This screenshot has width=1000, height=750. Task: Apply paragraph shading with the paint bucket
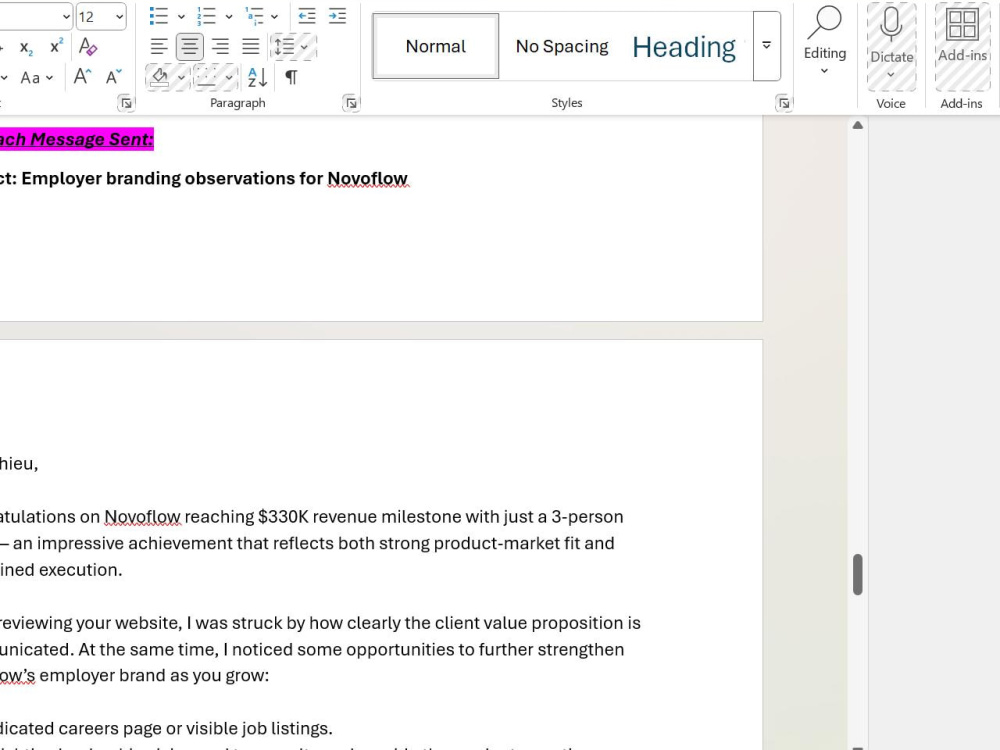[159, 77]
